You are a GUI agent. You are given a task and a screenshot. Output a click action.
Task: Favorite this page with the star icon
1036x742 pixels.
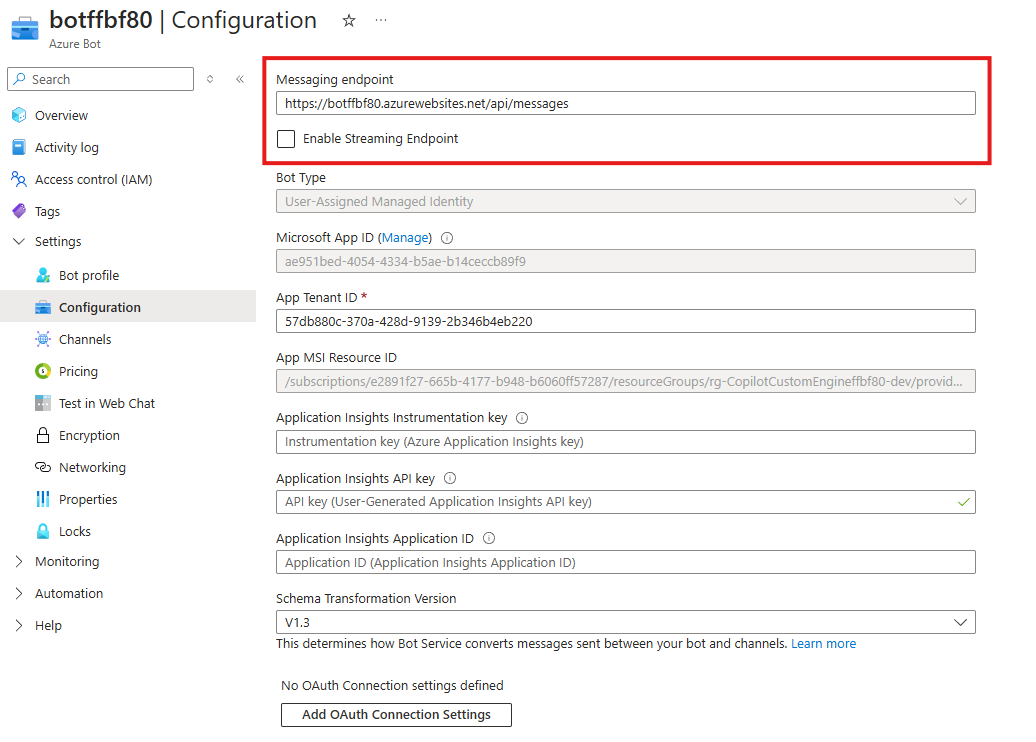point(349,20)
